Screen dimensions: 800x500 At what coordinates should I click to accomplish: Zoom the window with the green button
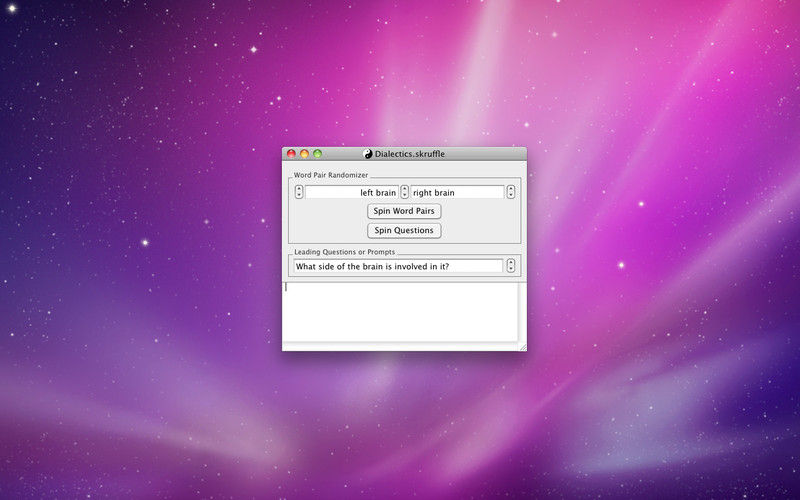click(x=317, y=154)
